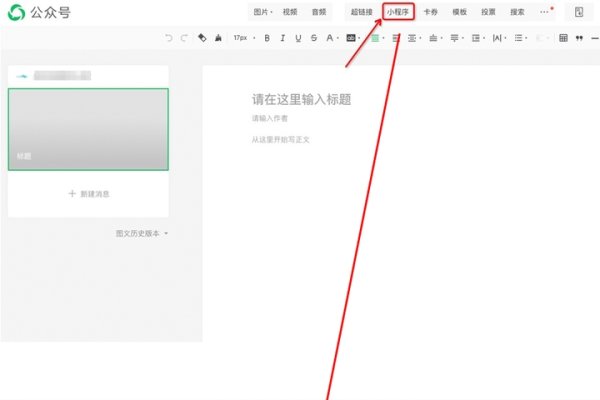Screen dimensions: 600x400
Task: Add a new message with 新建消息
Action: coord(89,194)
